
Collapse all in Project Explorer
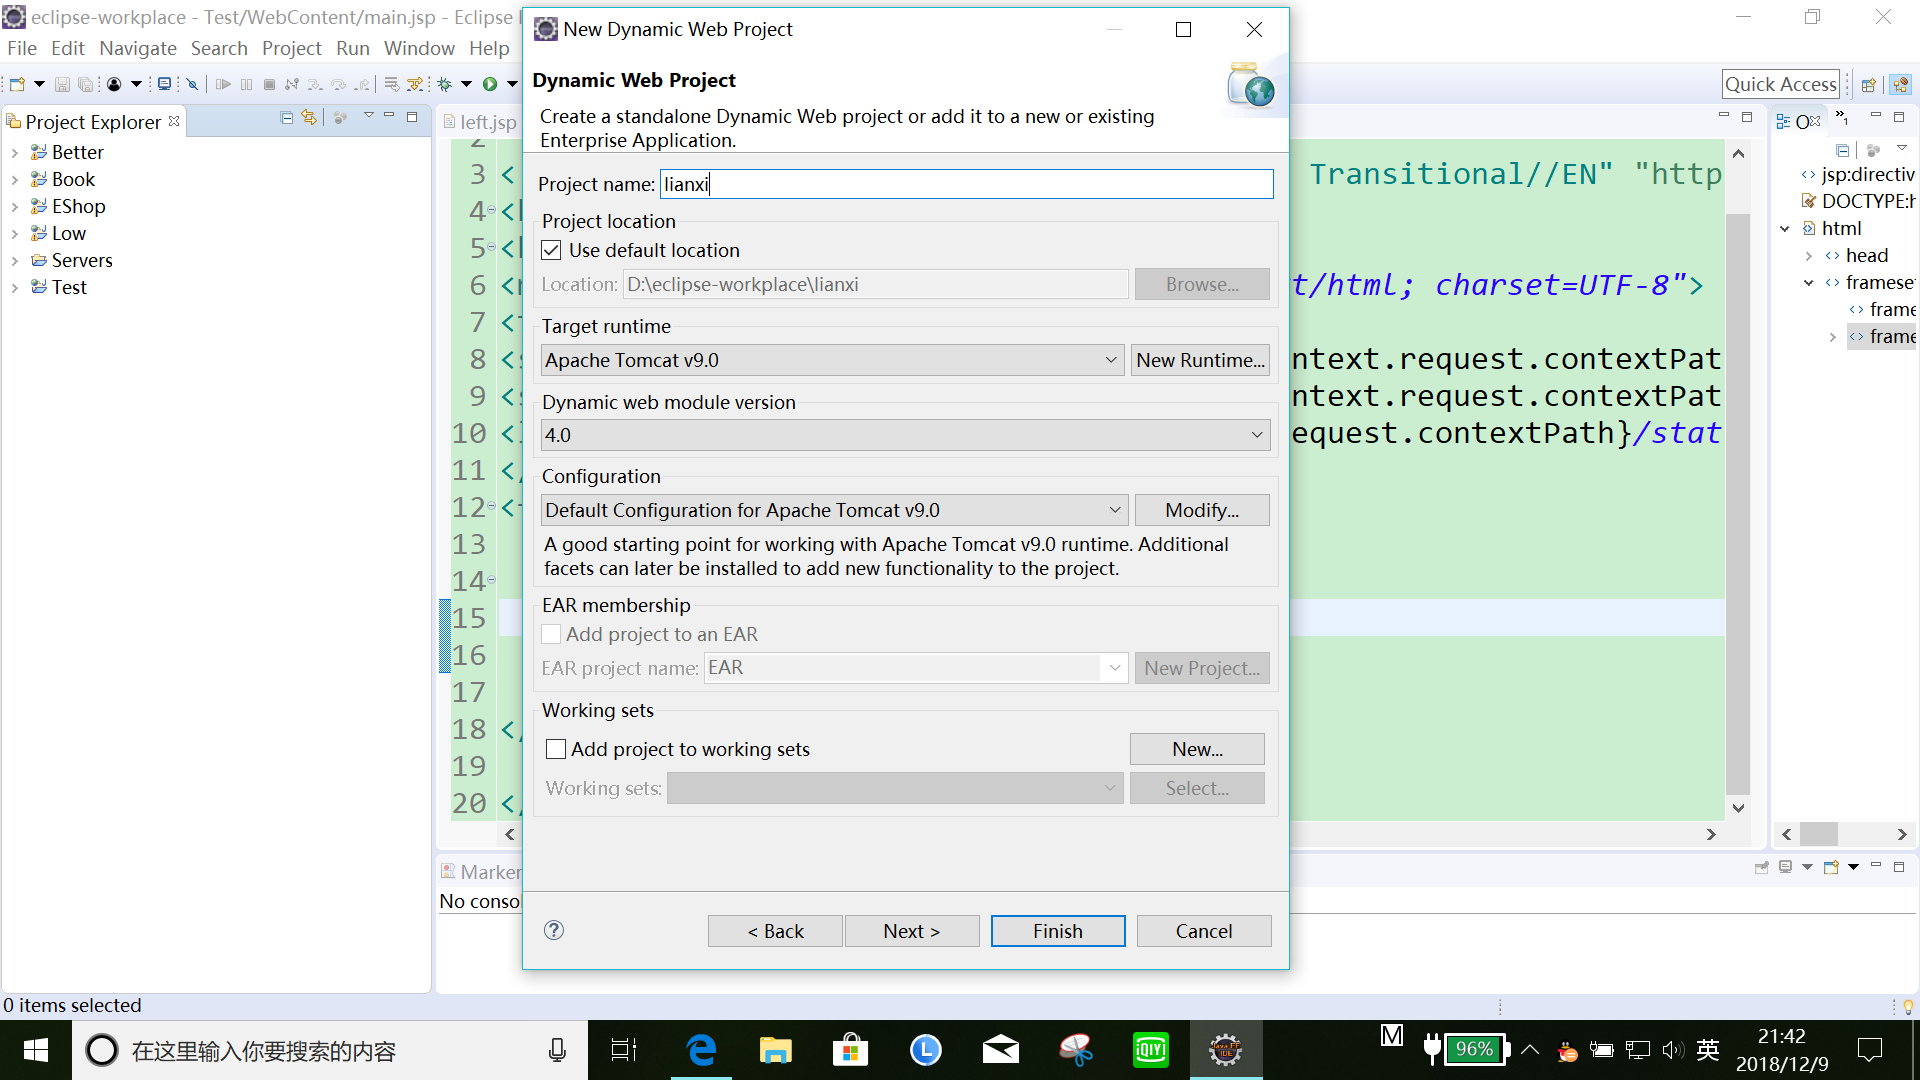(287, 118)
